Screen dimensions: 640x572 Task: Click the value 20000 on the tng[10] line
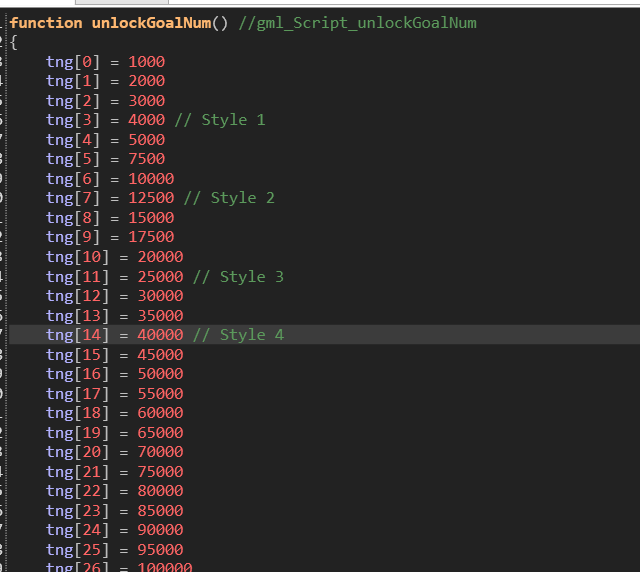click(x=160, y=257)
